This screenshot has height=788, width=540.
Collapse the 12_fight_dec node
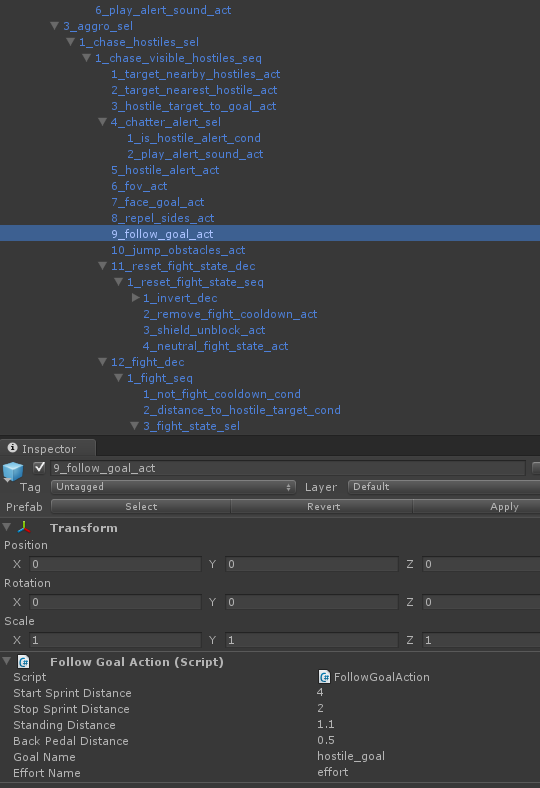point(102,362)
